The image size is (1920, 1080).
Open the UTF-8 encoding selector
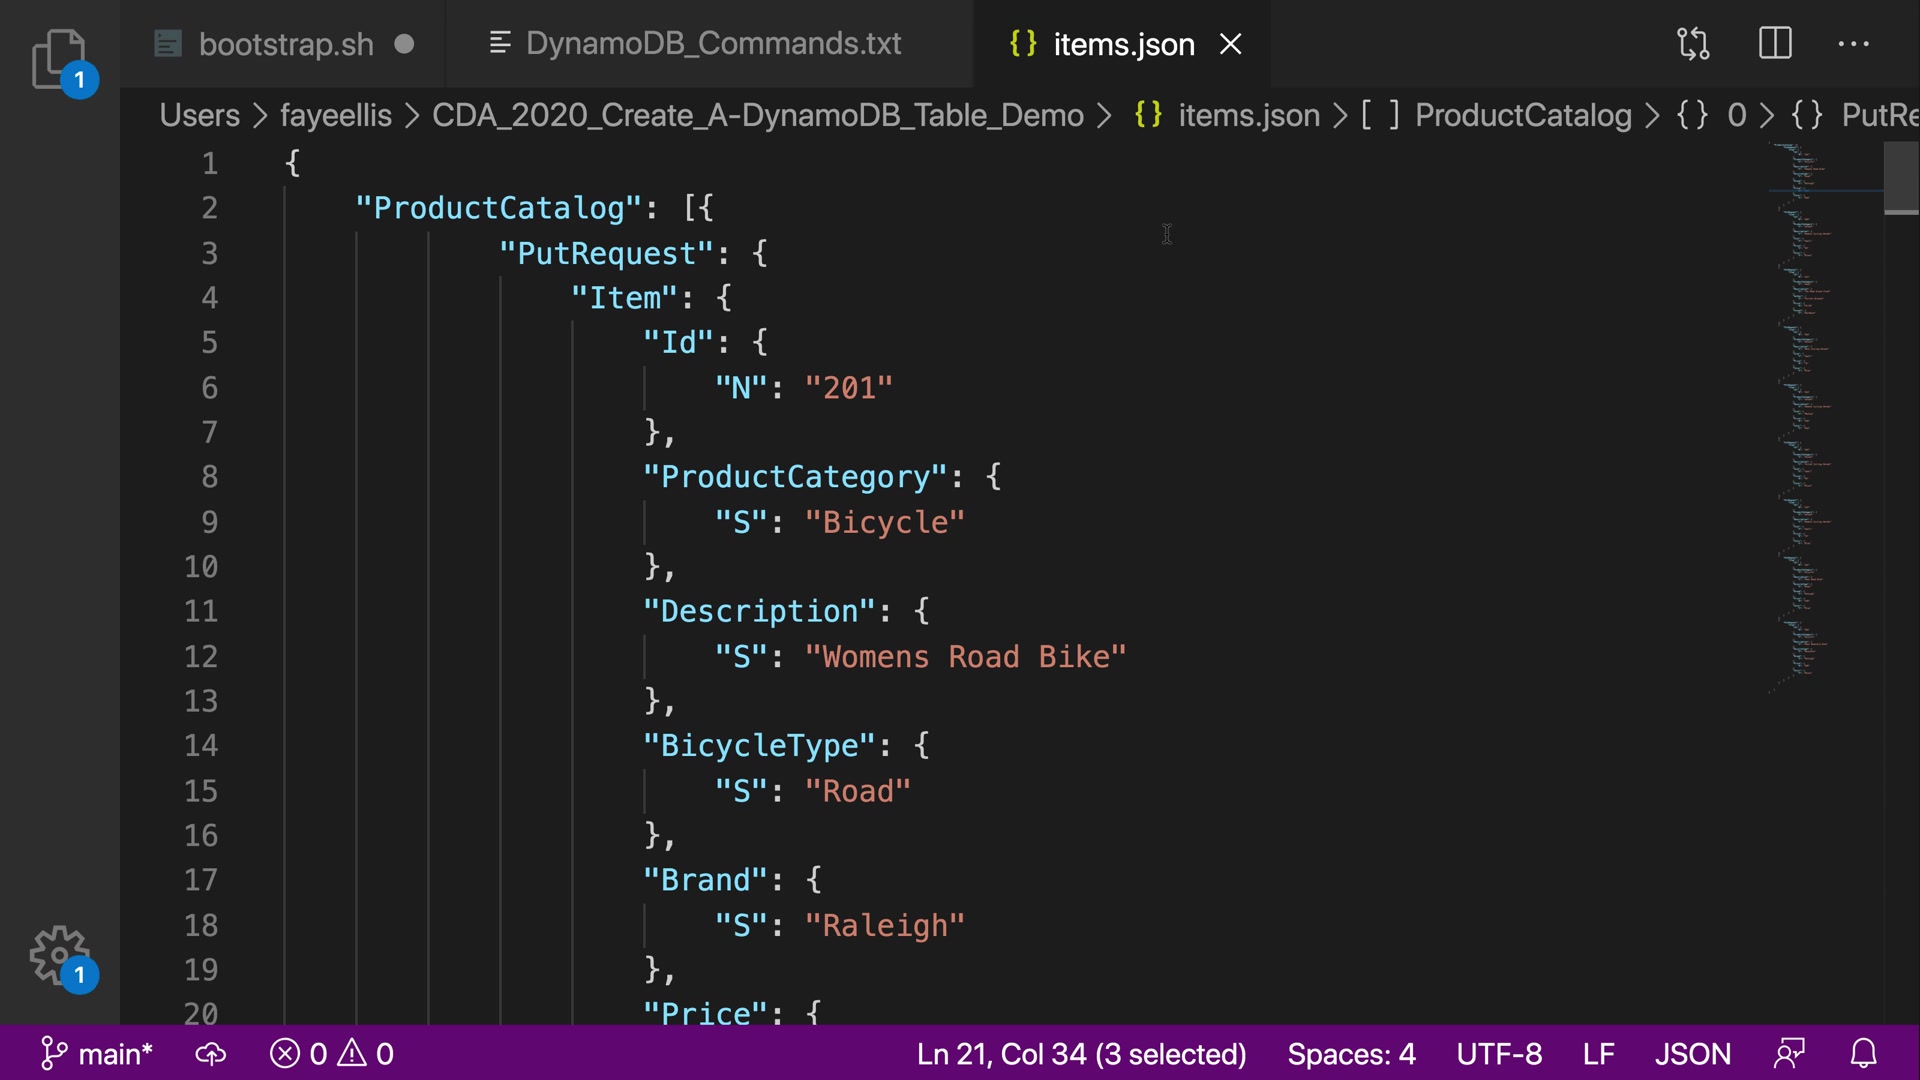[x=1498, y=1054]
